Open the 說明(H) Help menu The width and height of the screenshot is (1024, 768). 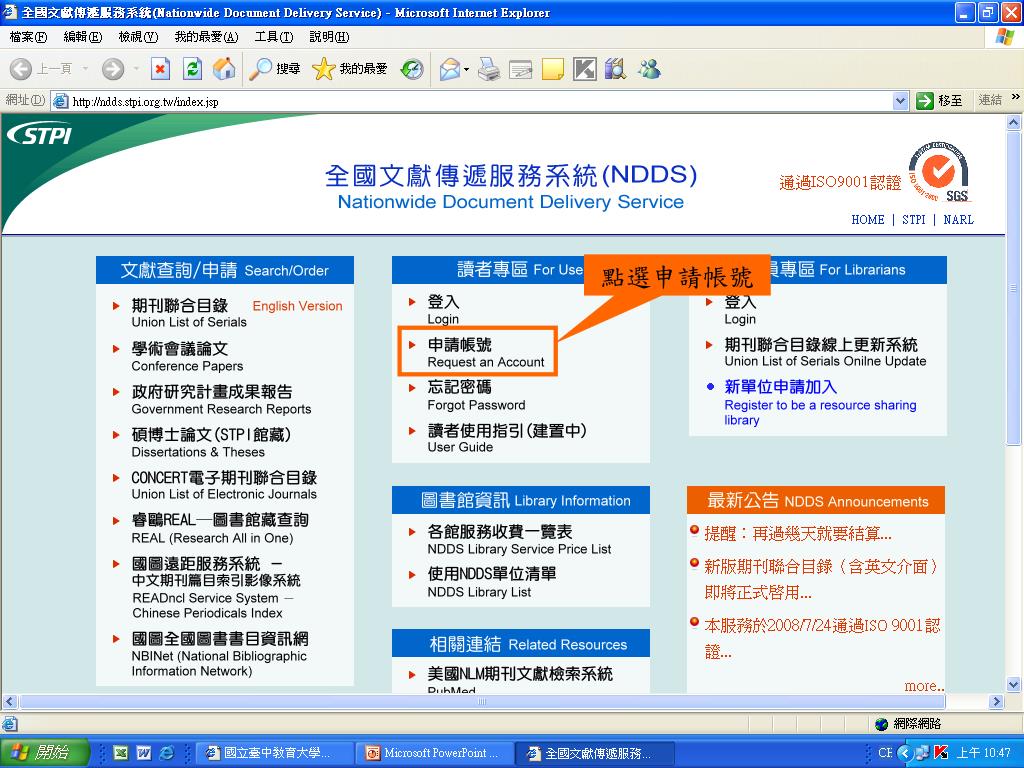pyautogui.click(x=329, y=37)
